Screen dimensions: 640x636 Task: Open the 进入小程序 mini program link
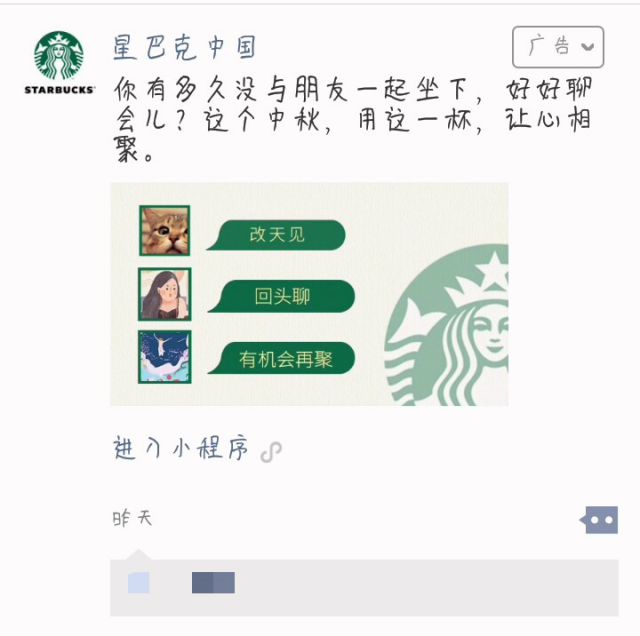[180, 449]
